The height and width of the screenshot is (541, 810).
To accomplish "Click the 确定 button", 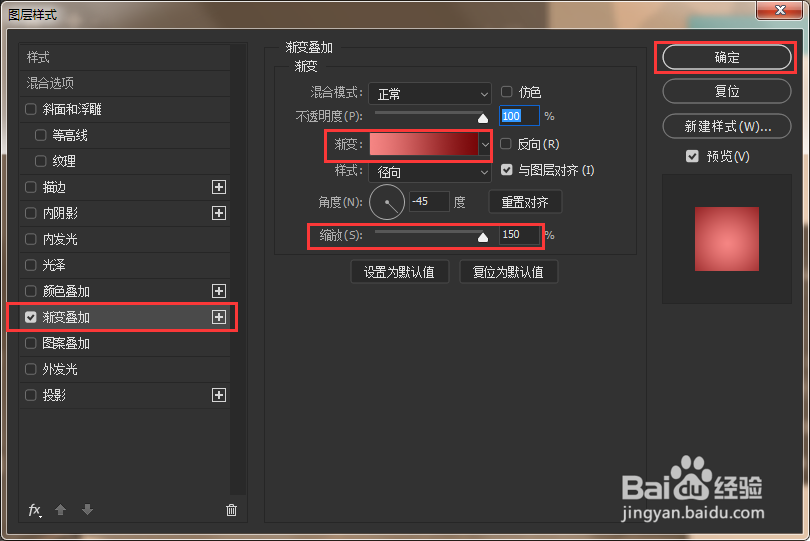I will [727, 57].
